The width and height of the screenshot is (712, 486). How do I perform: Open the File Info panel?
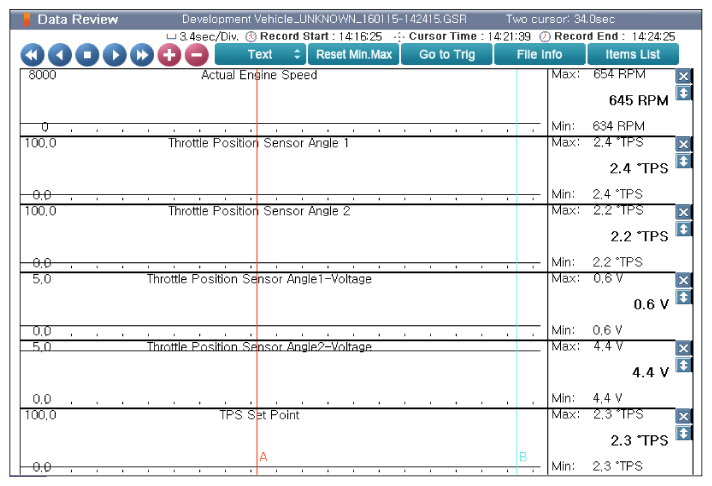(x=538, y=54)
